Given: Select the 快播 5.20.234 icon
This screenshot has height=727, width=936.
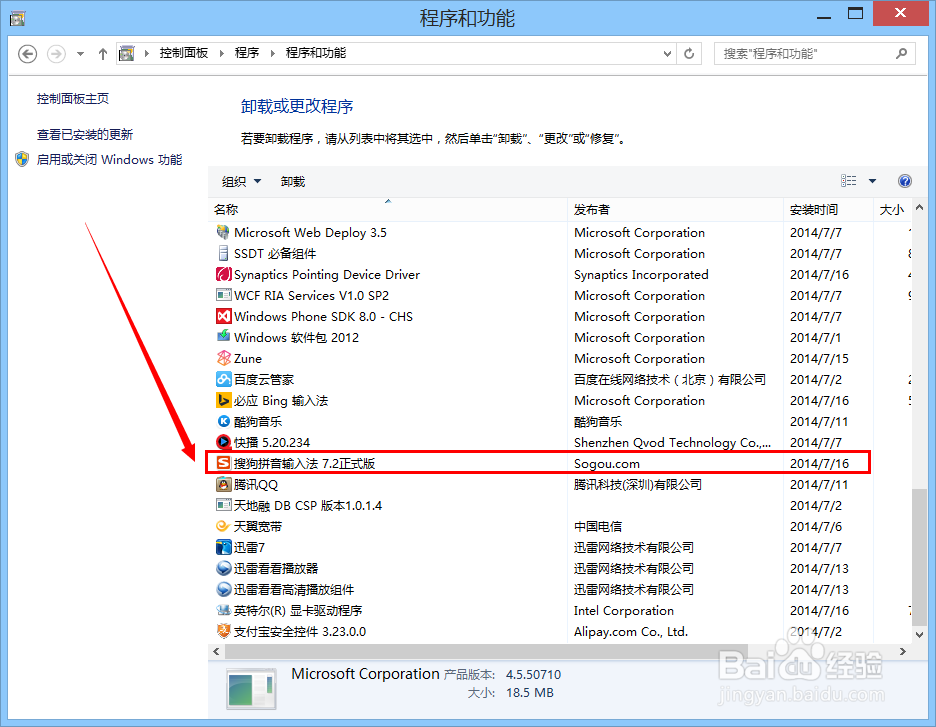Looking at the screenshot, I should point(223,442).
